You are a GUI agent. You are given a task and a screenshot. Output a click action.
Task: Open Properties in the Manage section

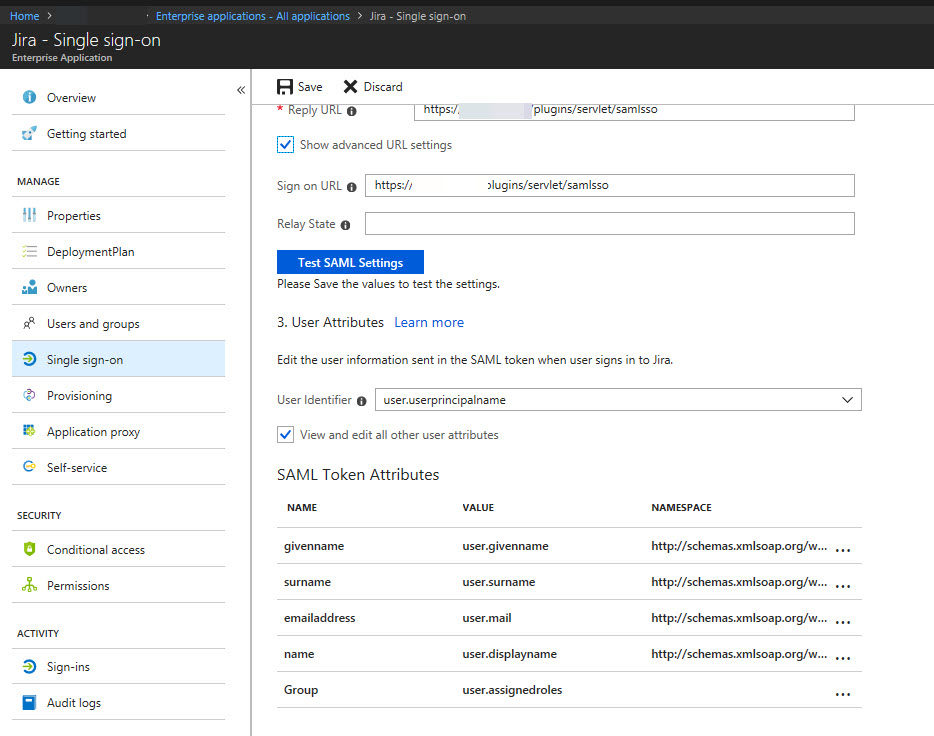(119, 215)
